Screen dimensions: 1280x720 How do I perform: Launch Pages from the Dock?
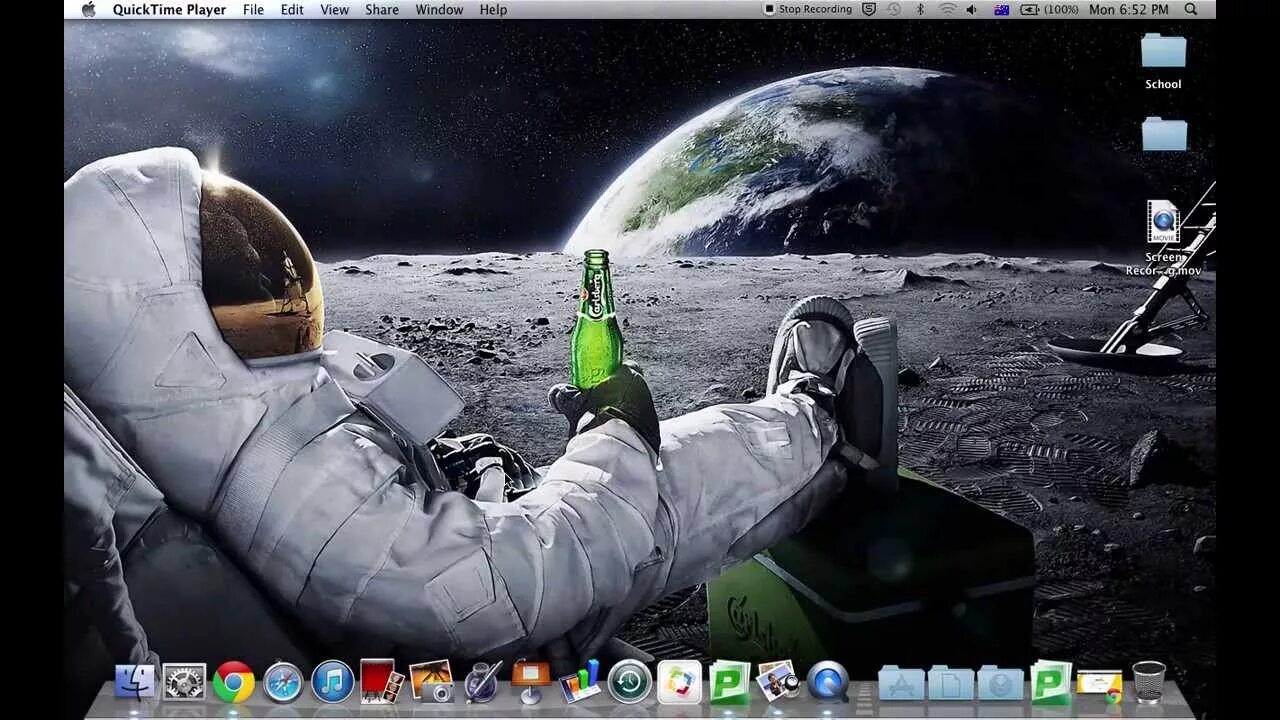[x=482, y=681]
